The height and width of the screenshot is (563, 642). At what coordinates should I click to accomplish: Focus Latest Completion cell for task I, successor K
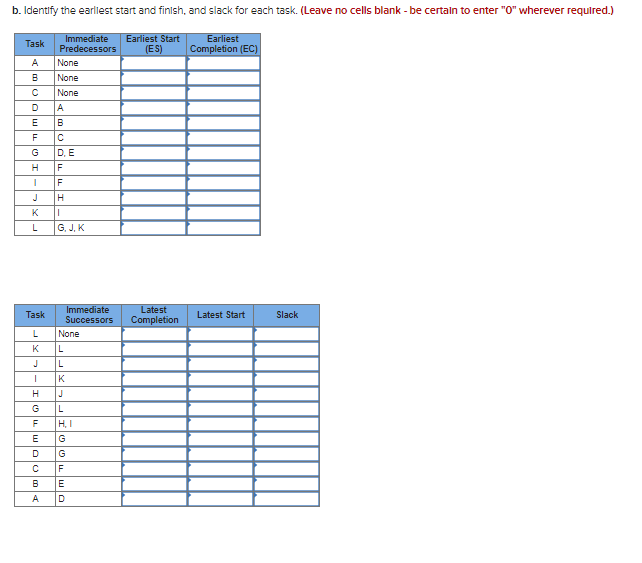pyautogui.click(x=154, y=379)
